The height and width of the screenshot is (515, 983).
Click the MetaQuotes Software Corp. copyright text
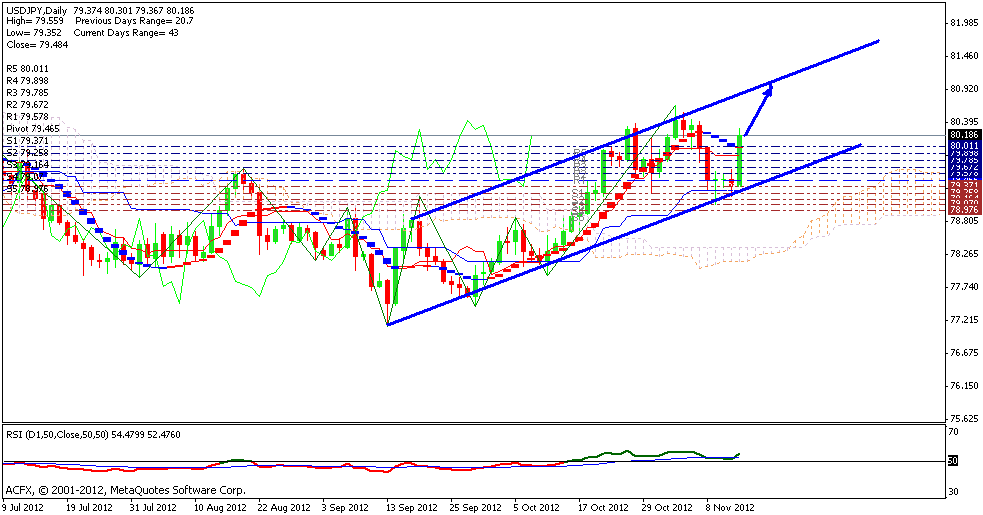tap(125, 490)
